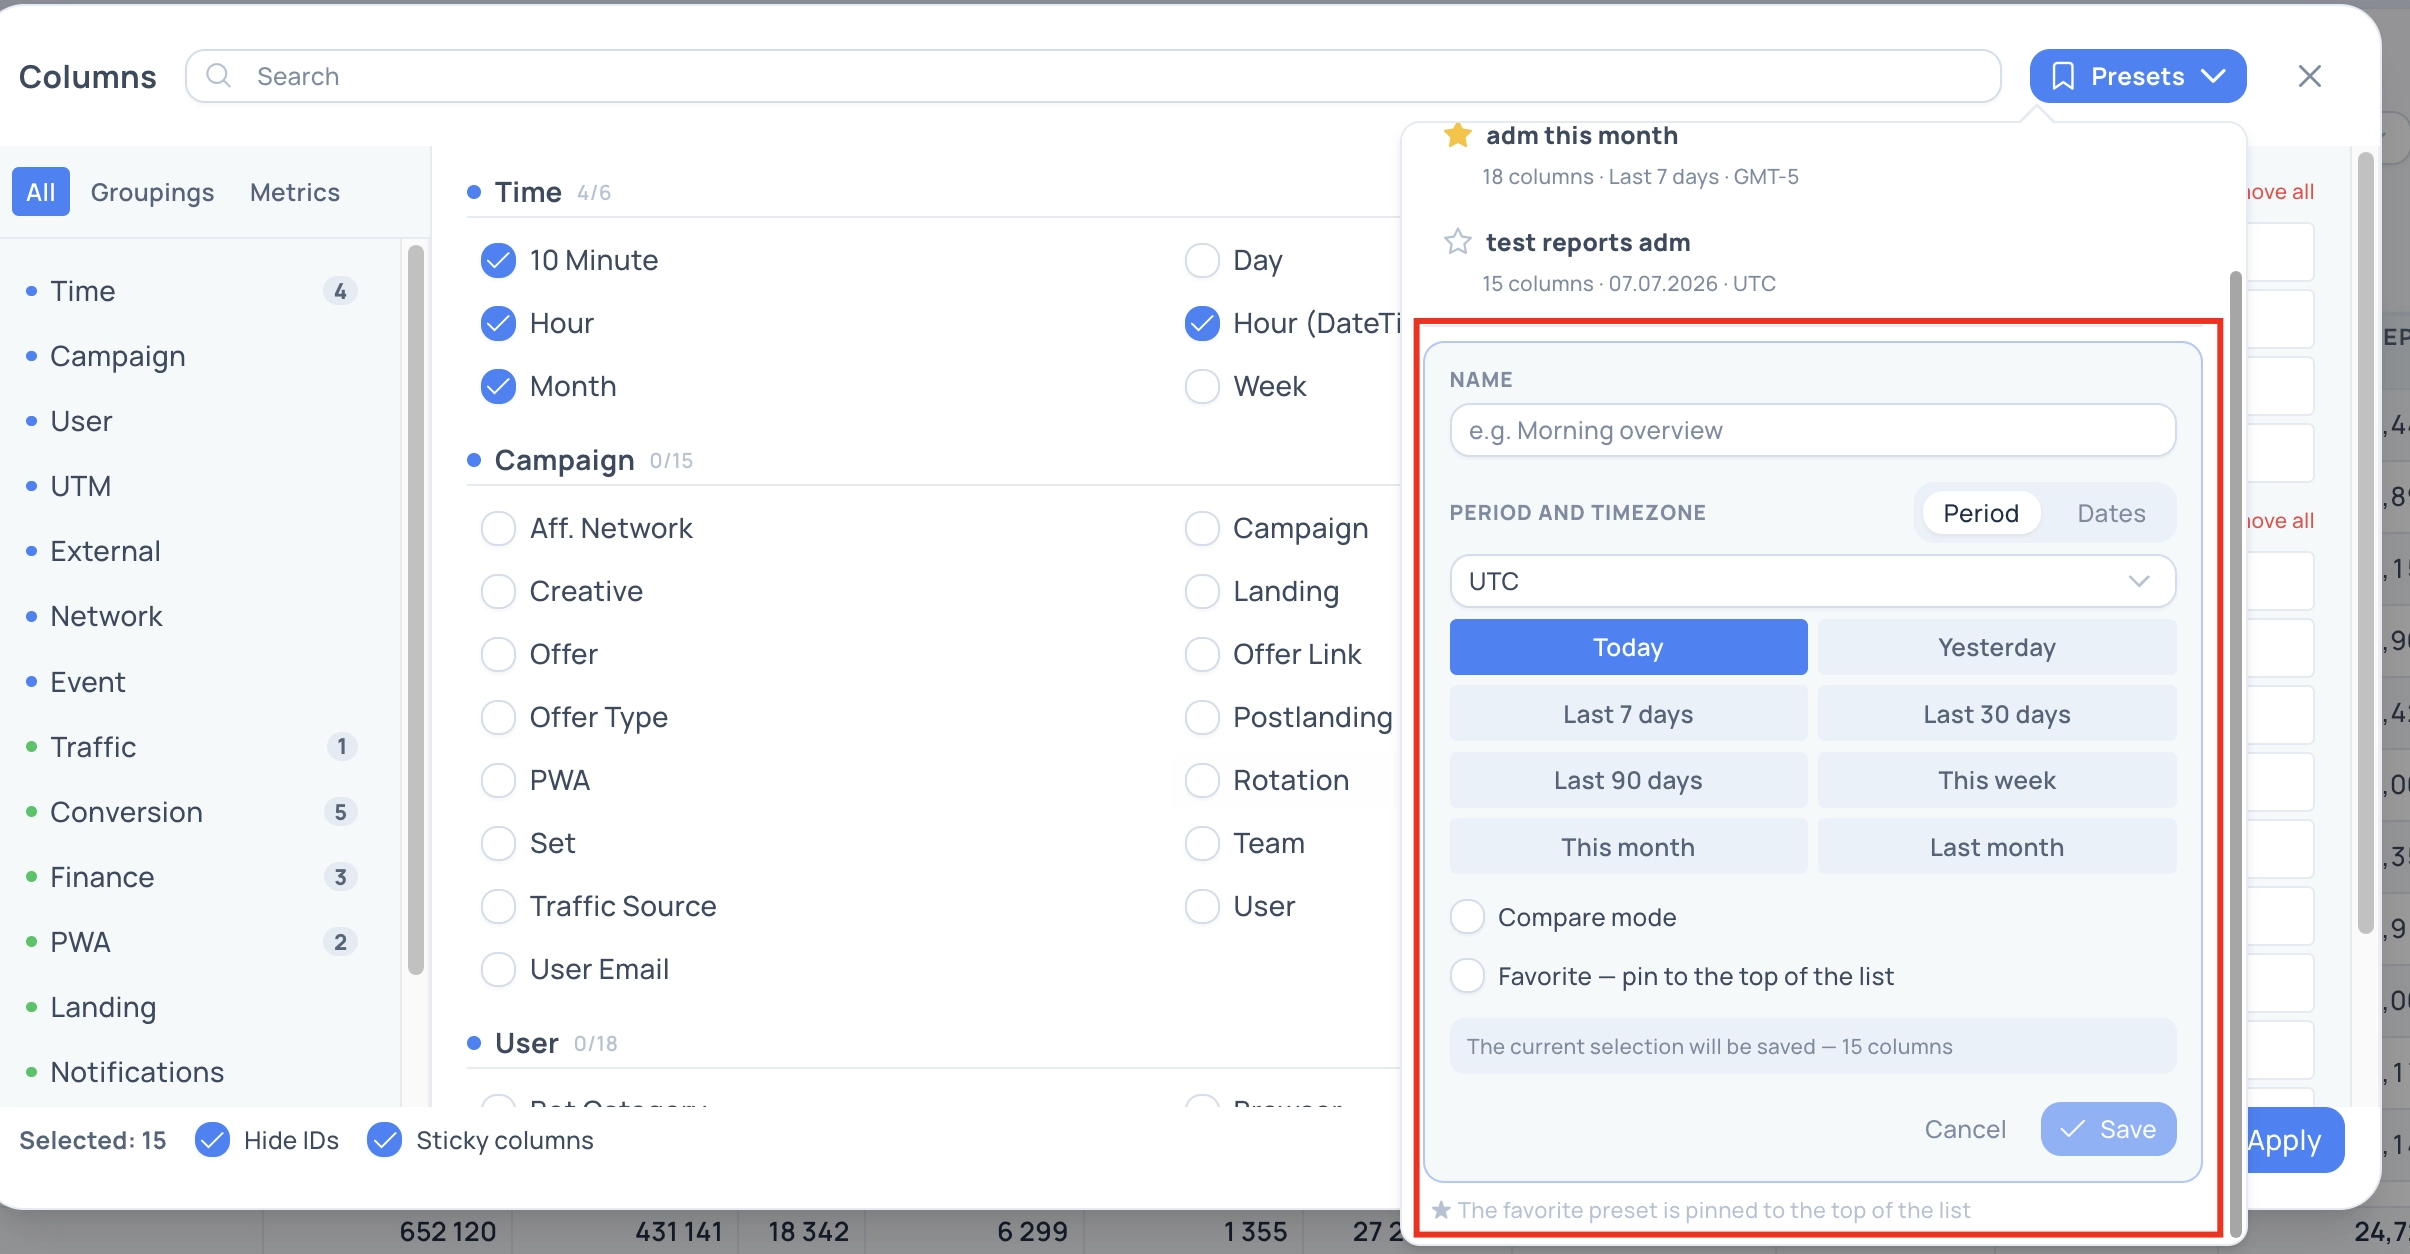This screenshot has height=1254, width=2410.
Task: Save the new preset
Action: coord(2108,1129)
